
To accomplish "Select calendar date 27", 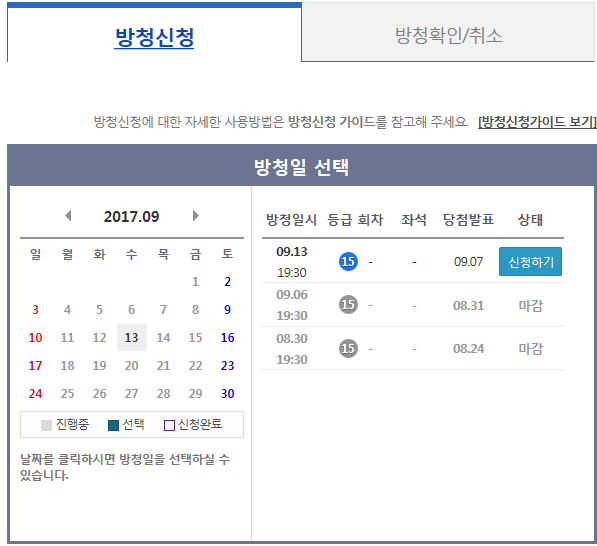I will (x=131, y=393).
